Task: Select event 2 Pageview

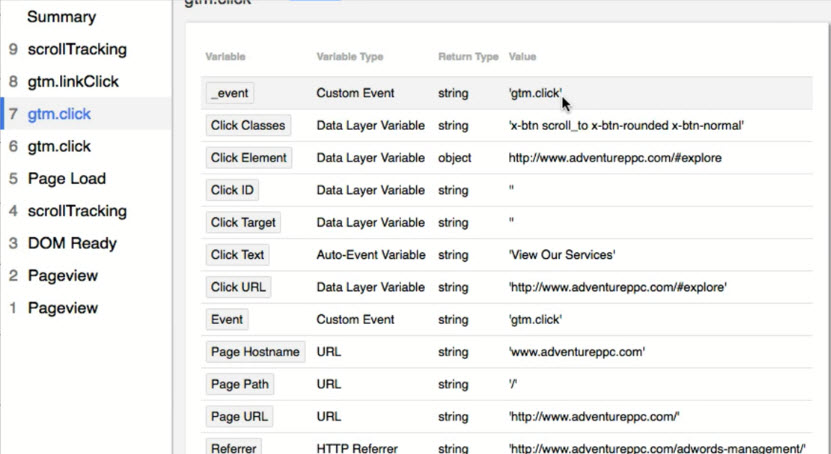Action: [x=62, y=275]
